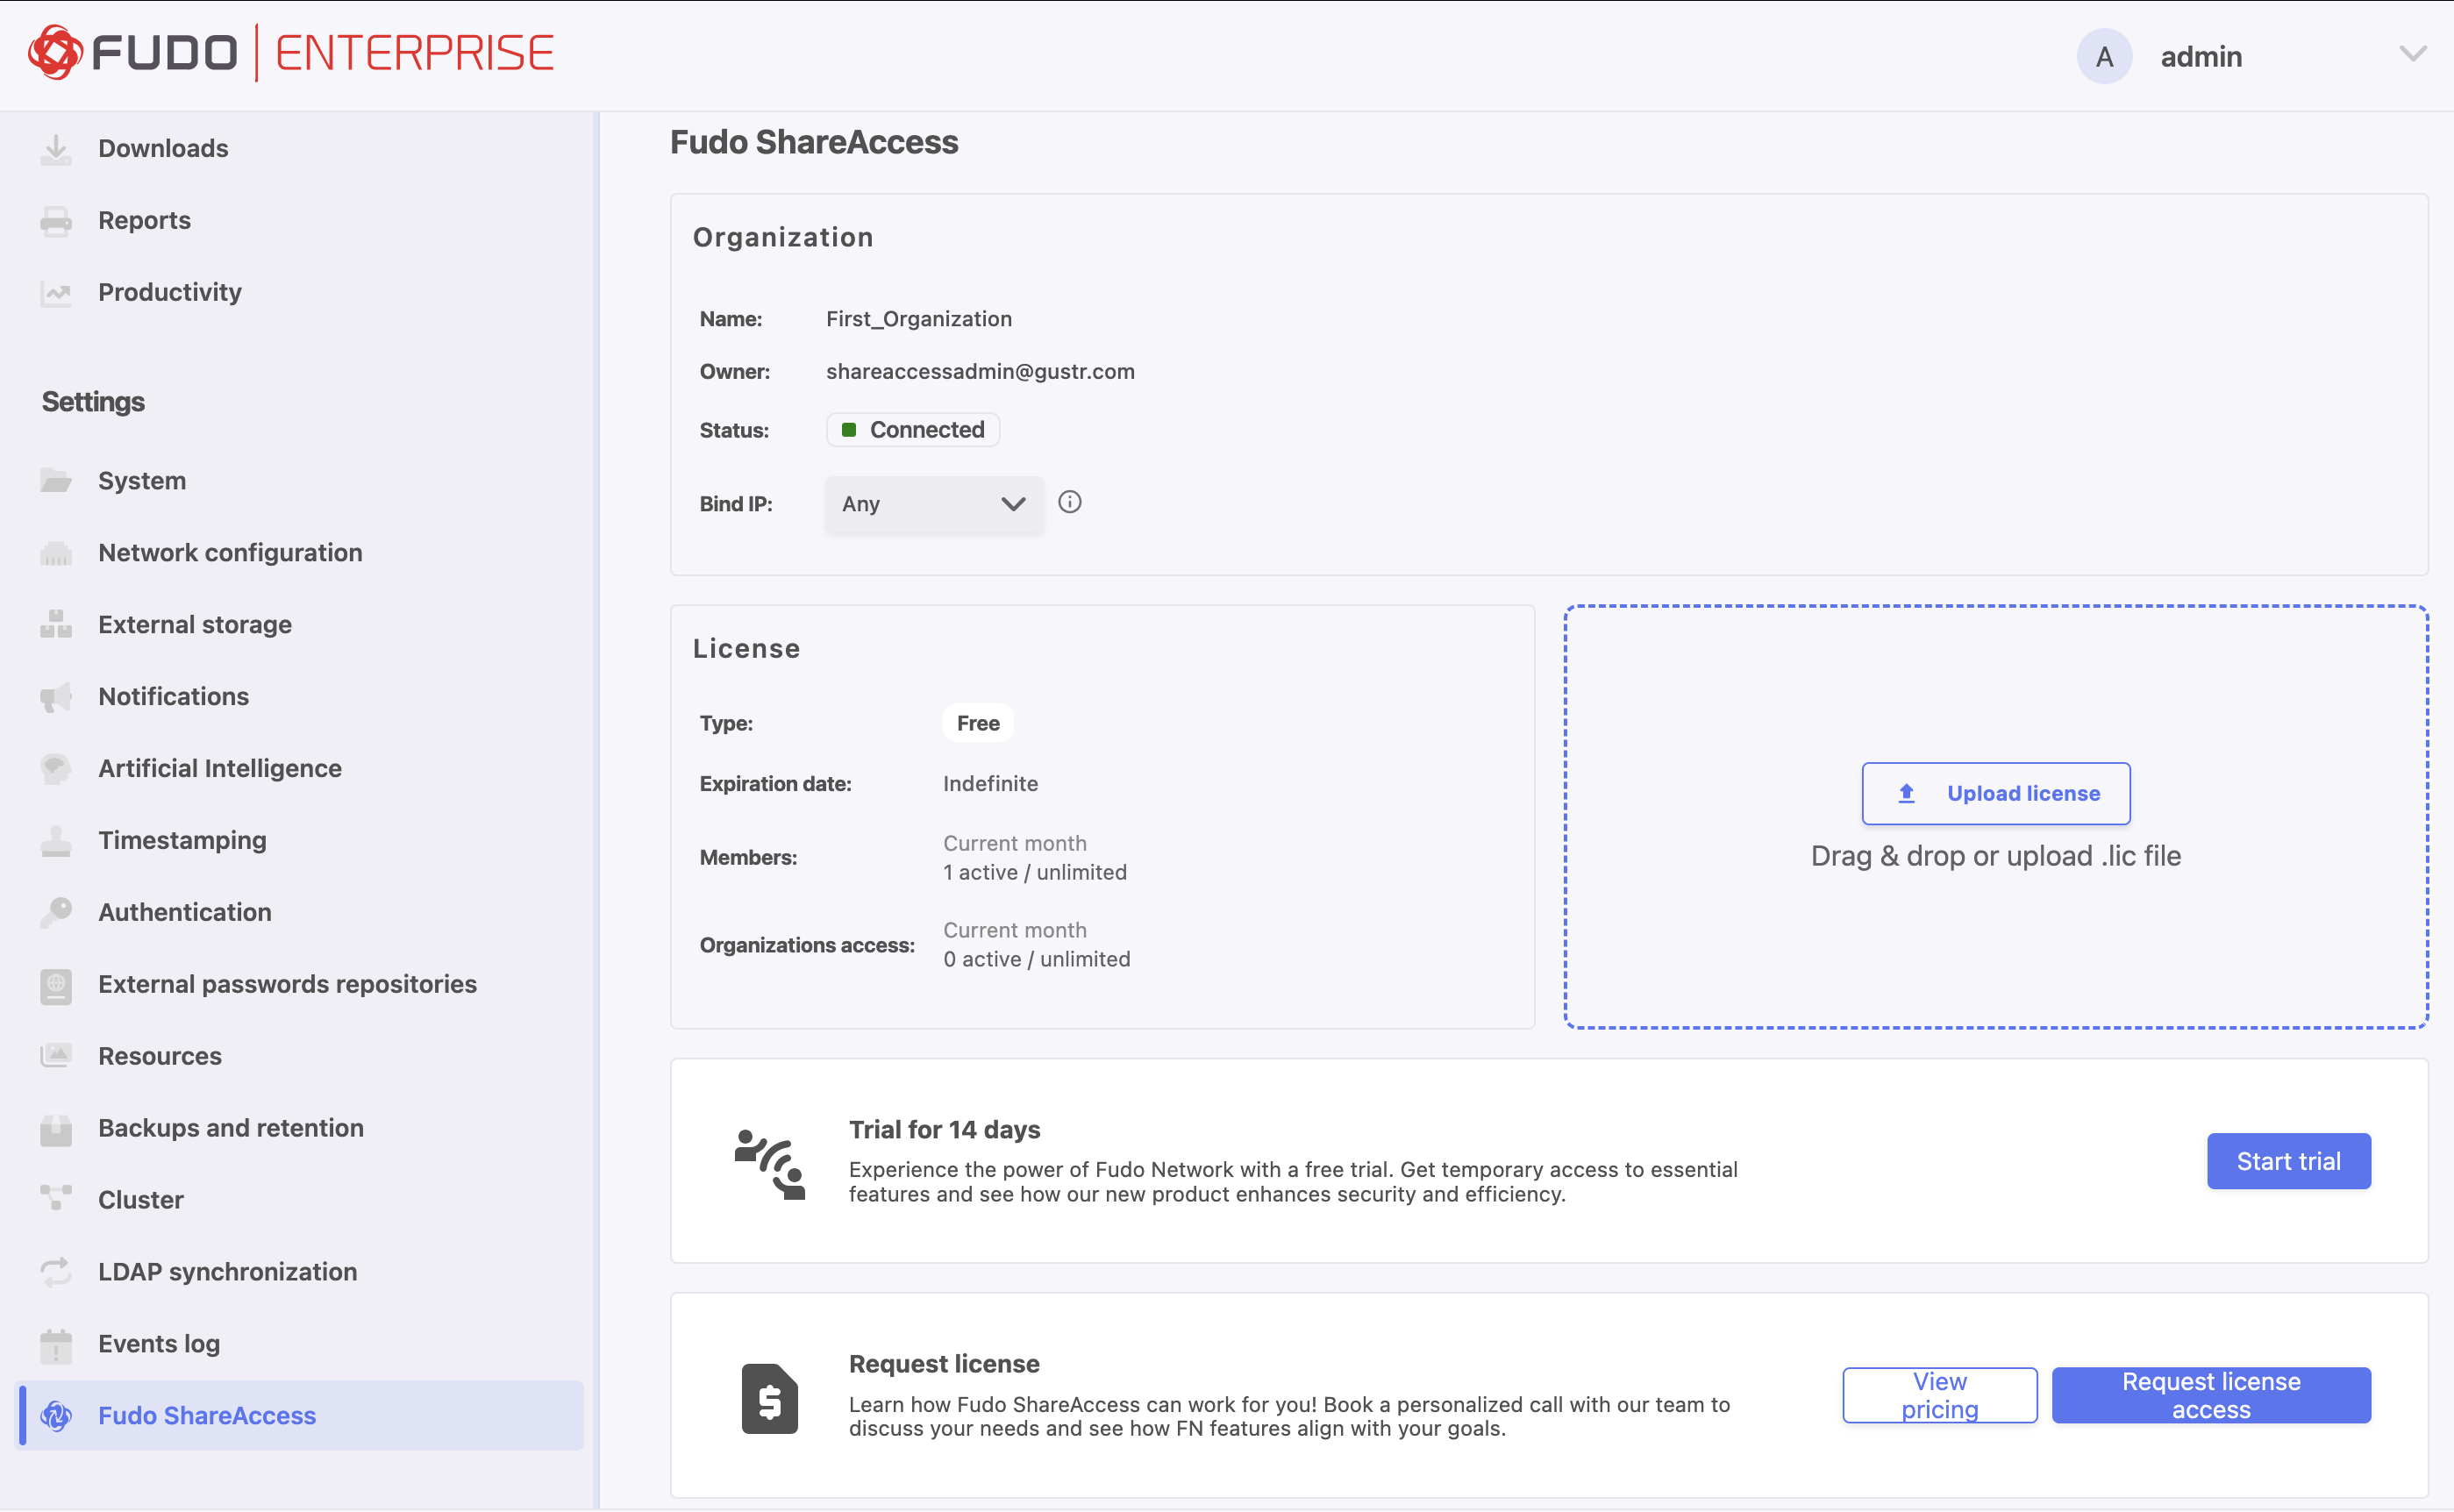Click the Artificial Intelligence head icon

pyautogui.click(x=56, y=769)
